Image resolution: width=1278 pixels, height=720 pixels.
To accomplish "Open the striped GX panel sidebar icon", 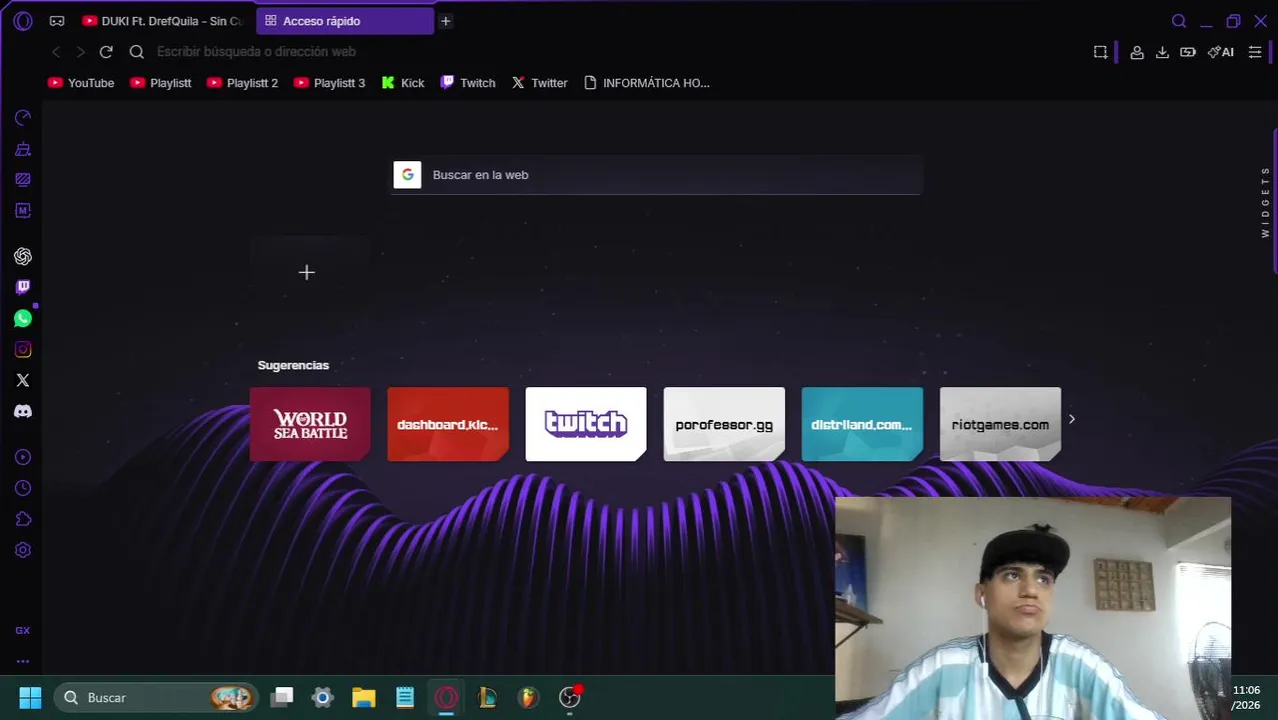I will [x=23, y=180].
